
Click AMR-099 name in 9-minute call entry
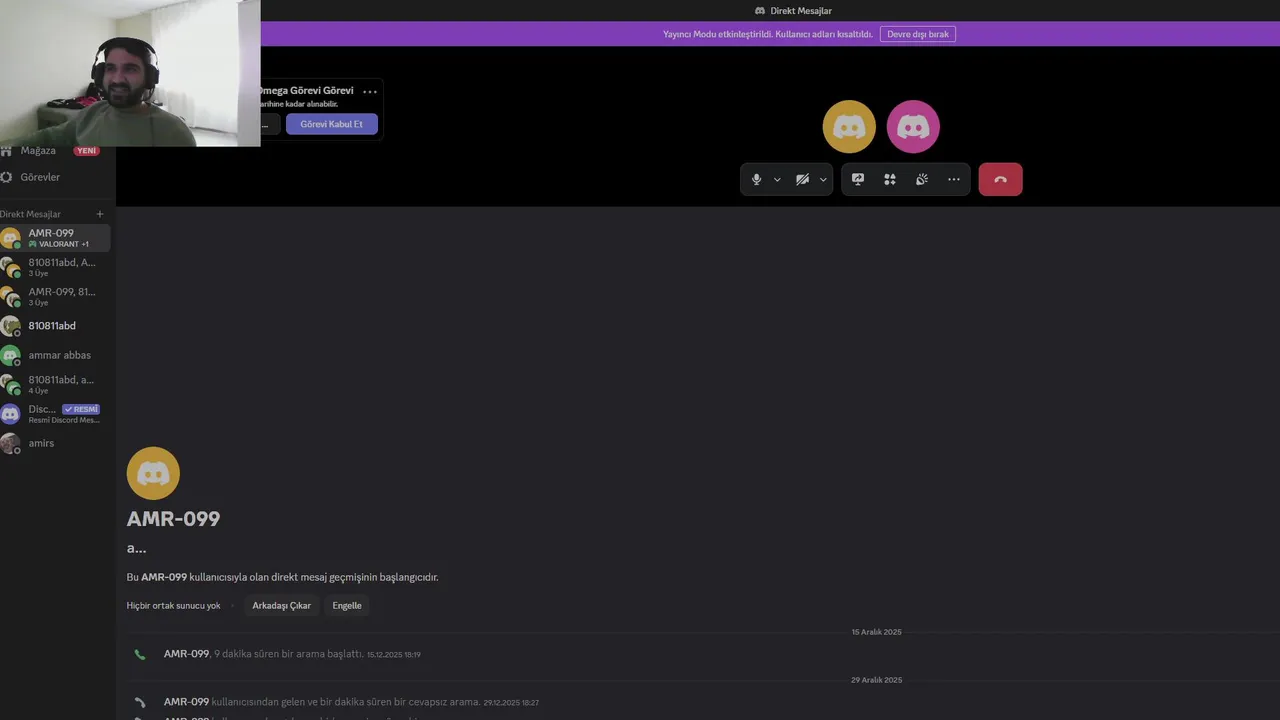(186, 654)
